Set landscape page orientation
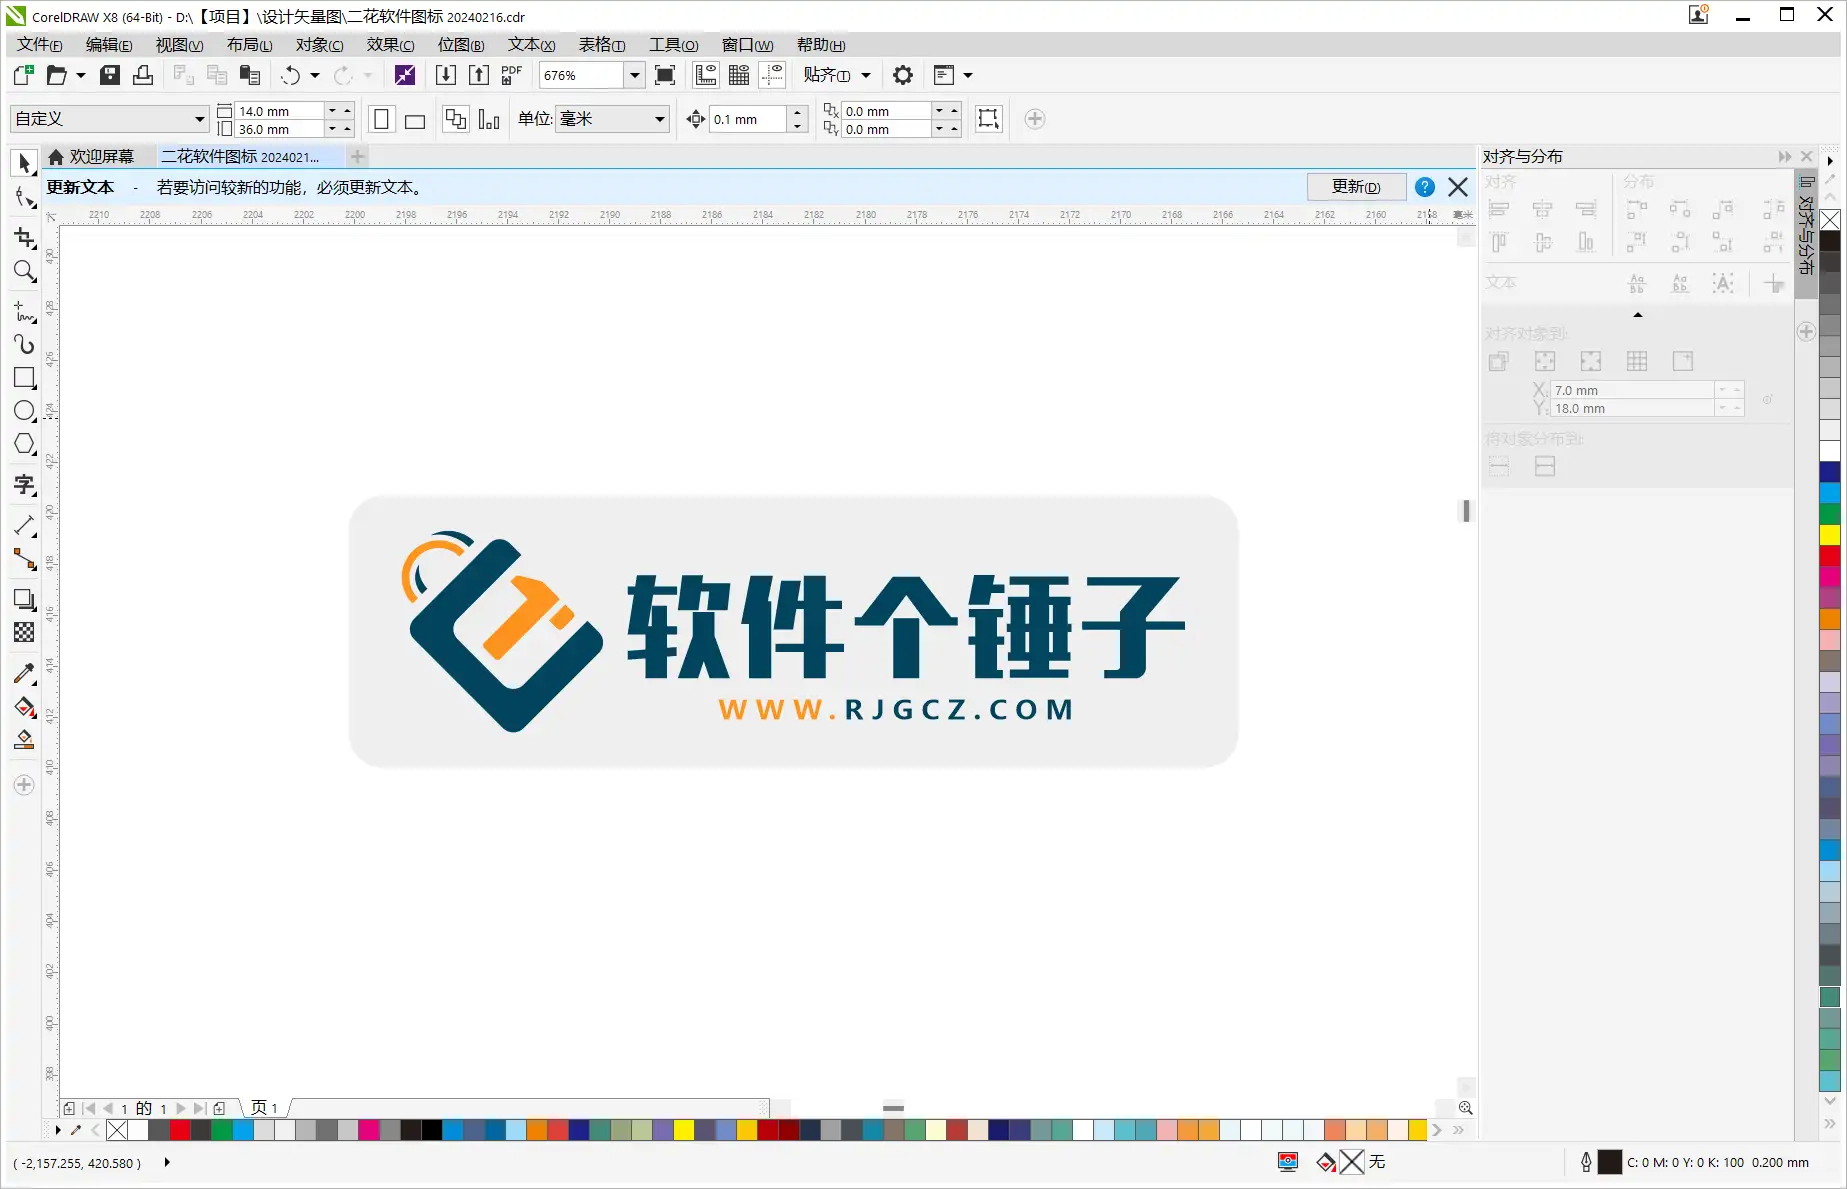The width and height of the screenshot is (1847, 1189). point(415,119)
